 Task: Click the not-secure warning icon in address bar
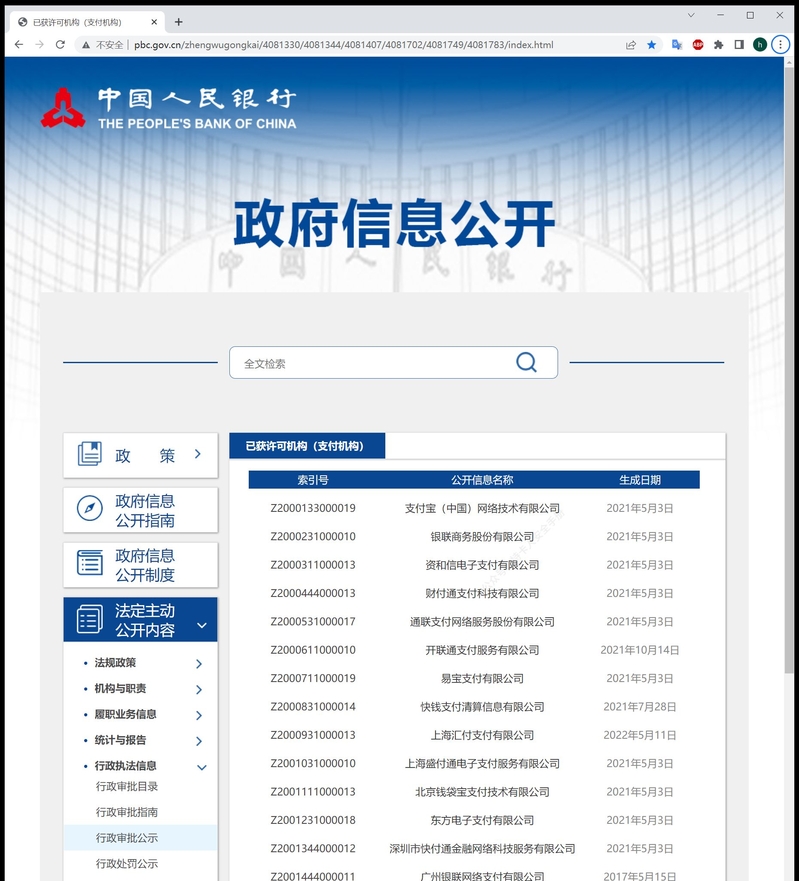point(86,45)
